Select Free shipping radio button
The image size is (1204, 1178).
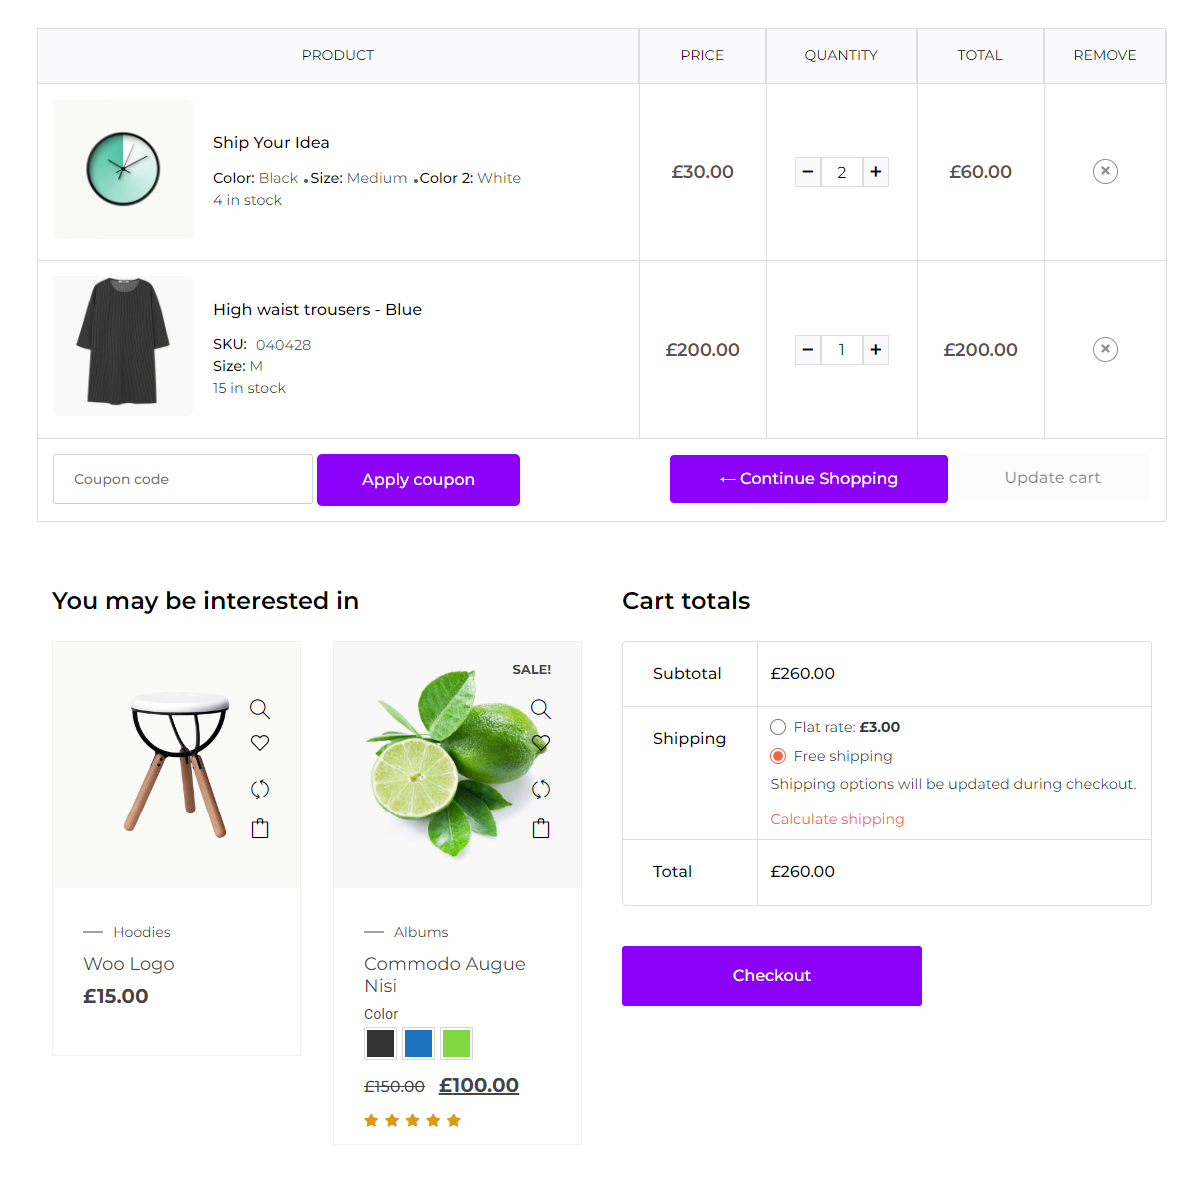[778, 756]
